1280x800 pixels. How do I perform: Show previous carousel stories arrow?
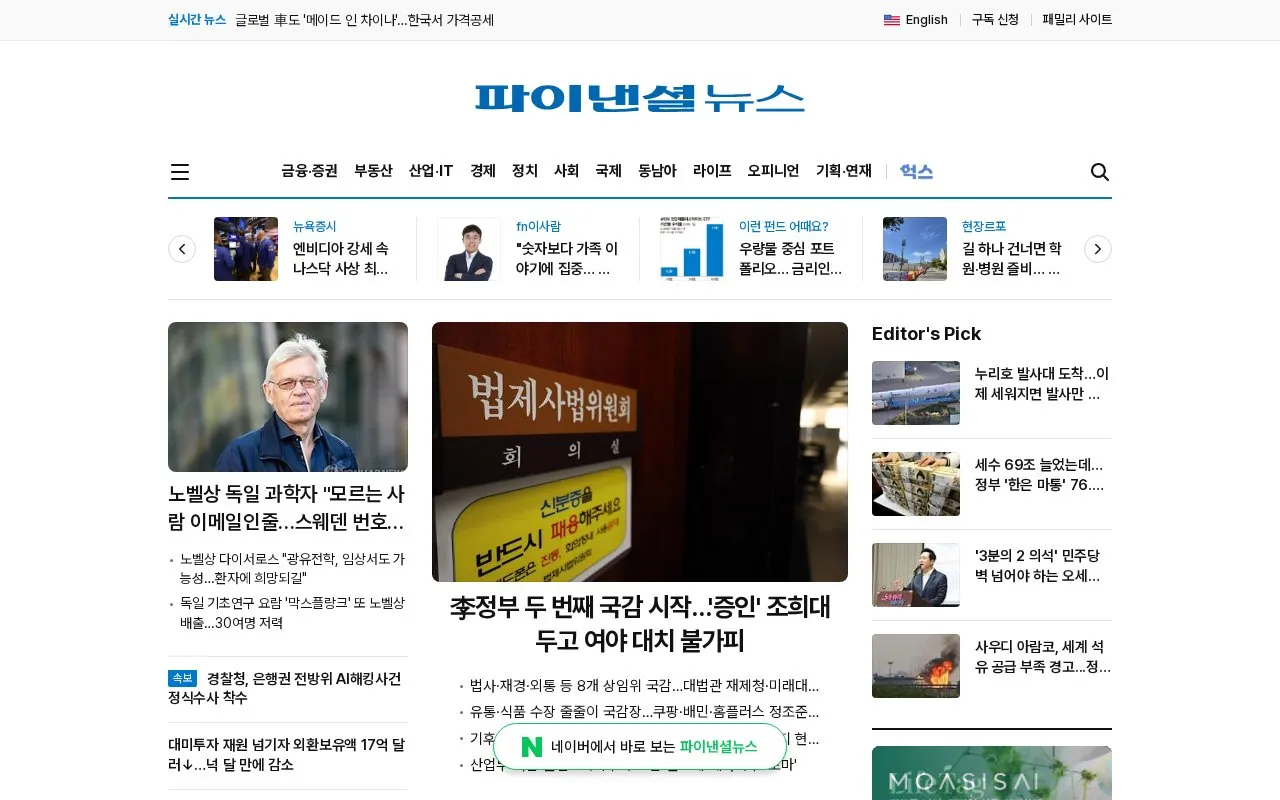[182, 249]
